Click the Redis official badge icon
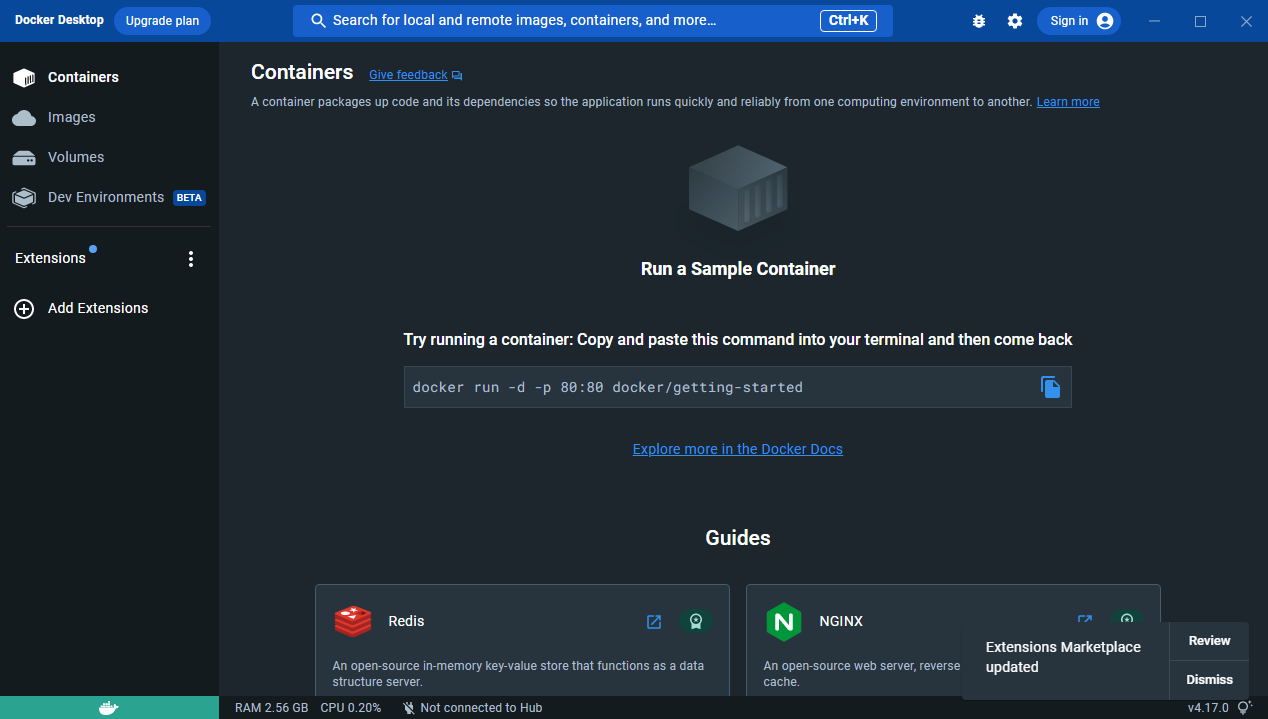The height and width of the screenshot is (719, 1268). [696, 621]
